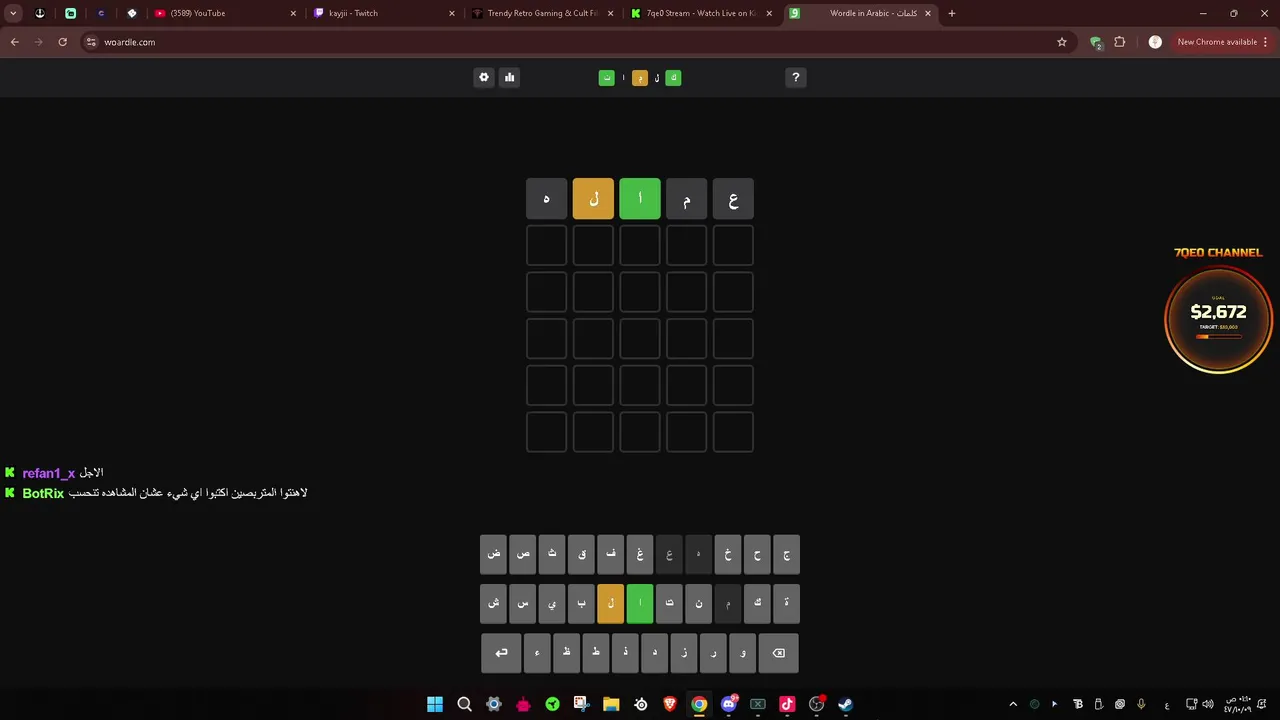1280x720 pixels.
Task: Open the statistics bar chart icon
Action: tap(509, 77)
